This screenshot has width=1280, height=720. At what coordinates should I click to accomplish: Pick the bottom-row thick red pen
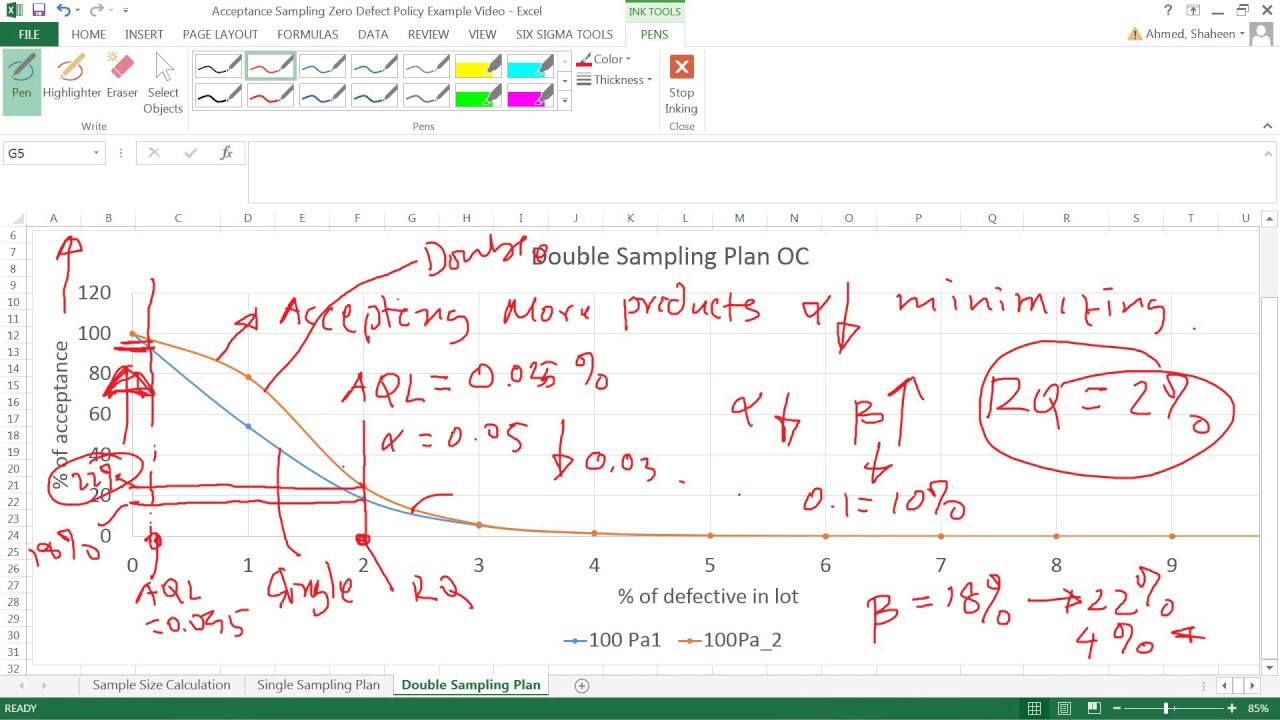270,96
